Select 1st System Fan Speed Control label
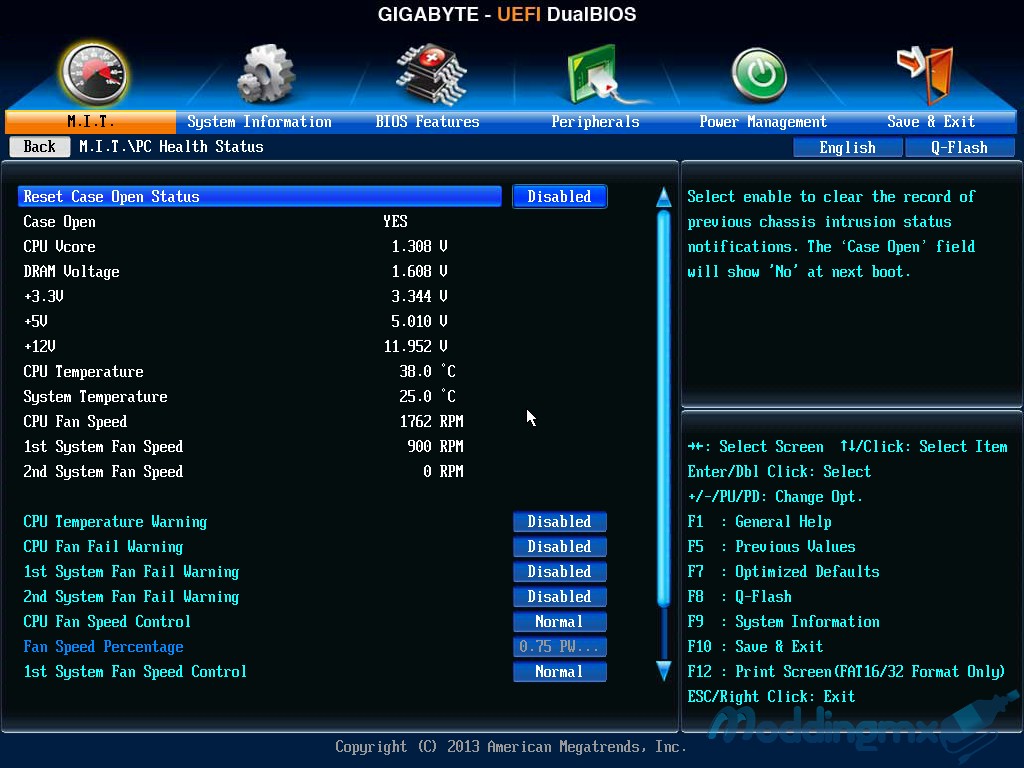Screen dimensions: 1024x768 coord(135,671)
